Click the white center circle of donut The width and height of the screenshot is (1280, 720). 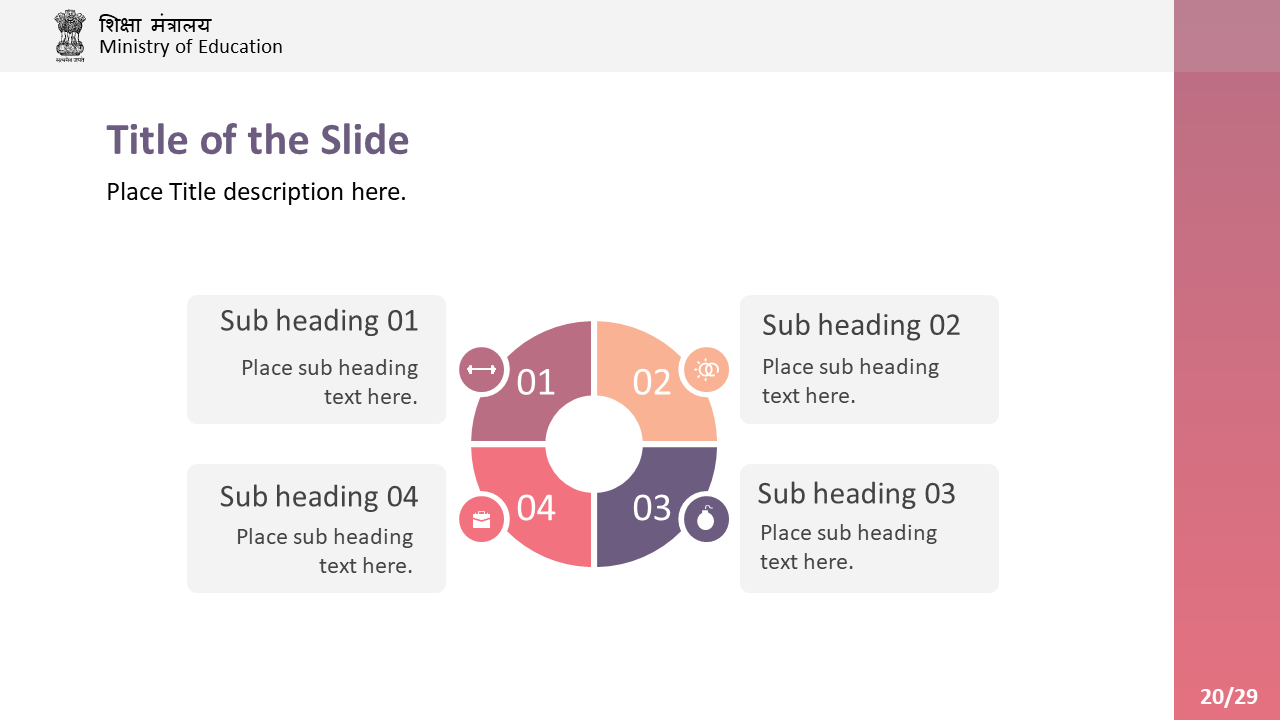(x=594, y=444)
